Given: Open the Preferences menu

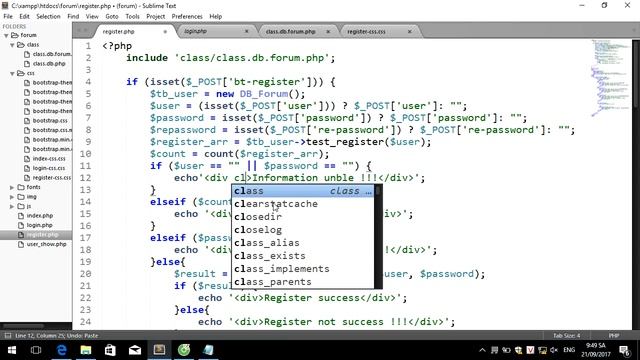Looking at the screenshot, I should coord(187,16).
